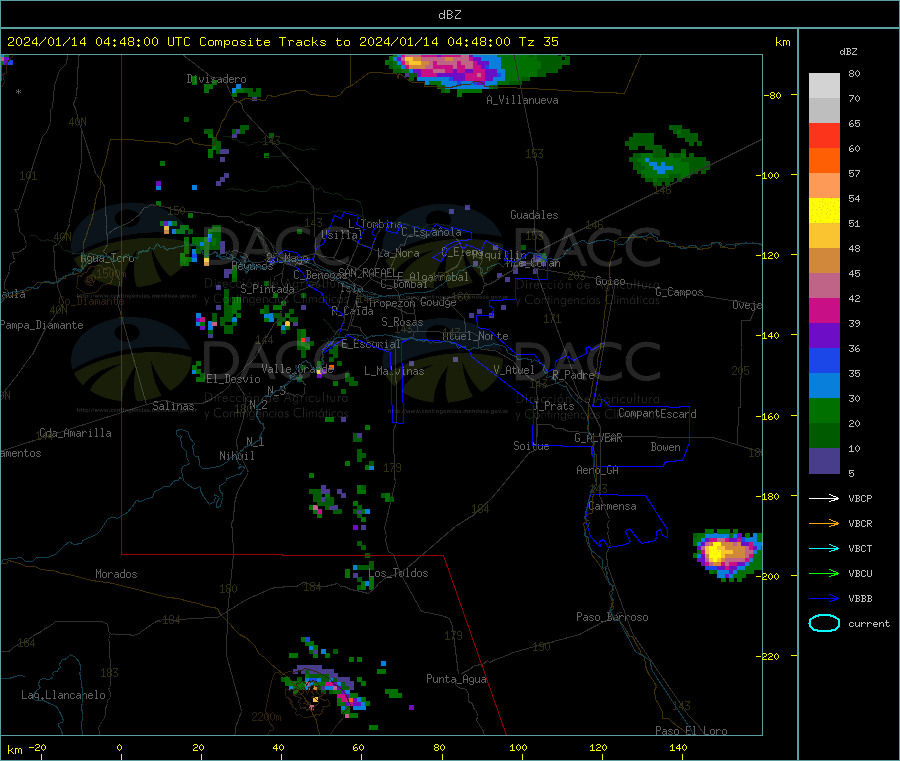The image size is (900, 761).
Task: Click the '100' tick on bottom axis
Action: pyautogui.click(x=518, y=748)
